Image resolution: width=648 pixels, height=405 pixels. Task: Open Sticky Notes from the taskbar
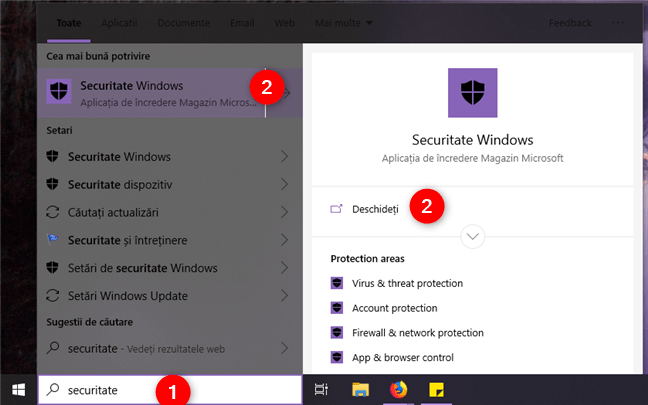pyautogui.click(x=436, y=389)
